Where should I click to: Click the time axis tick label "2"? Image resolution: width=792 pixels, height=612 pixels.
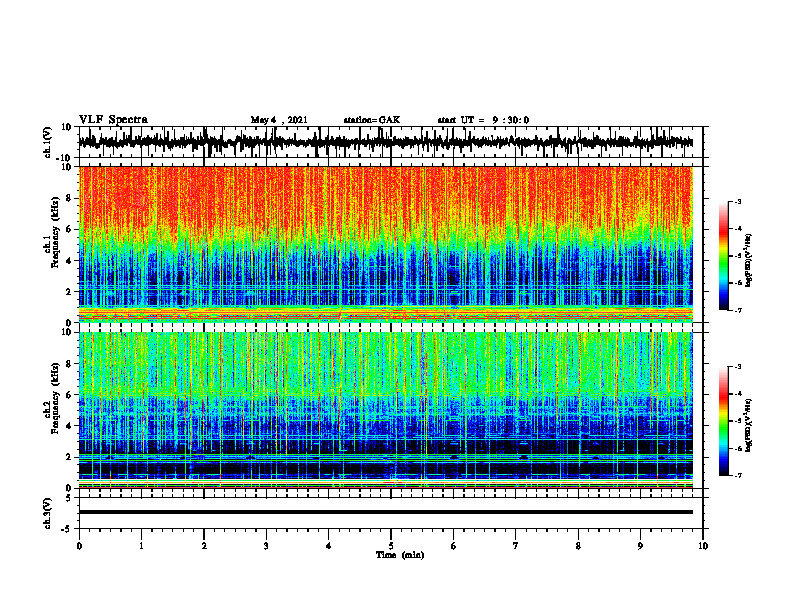coord(204,546)
